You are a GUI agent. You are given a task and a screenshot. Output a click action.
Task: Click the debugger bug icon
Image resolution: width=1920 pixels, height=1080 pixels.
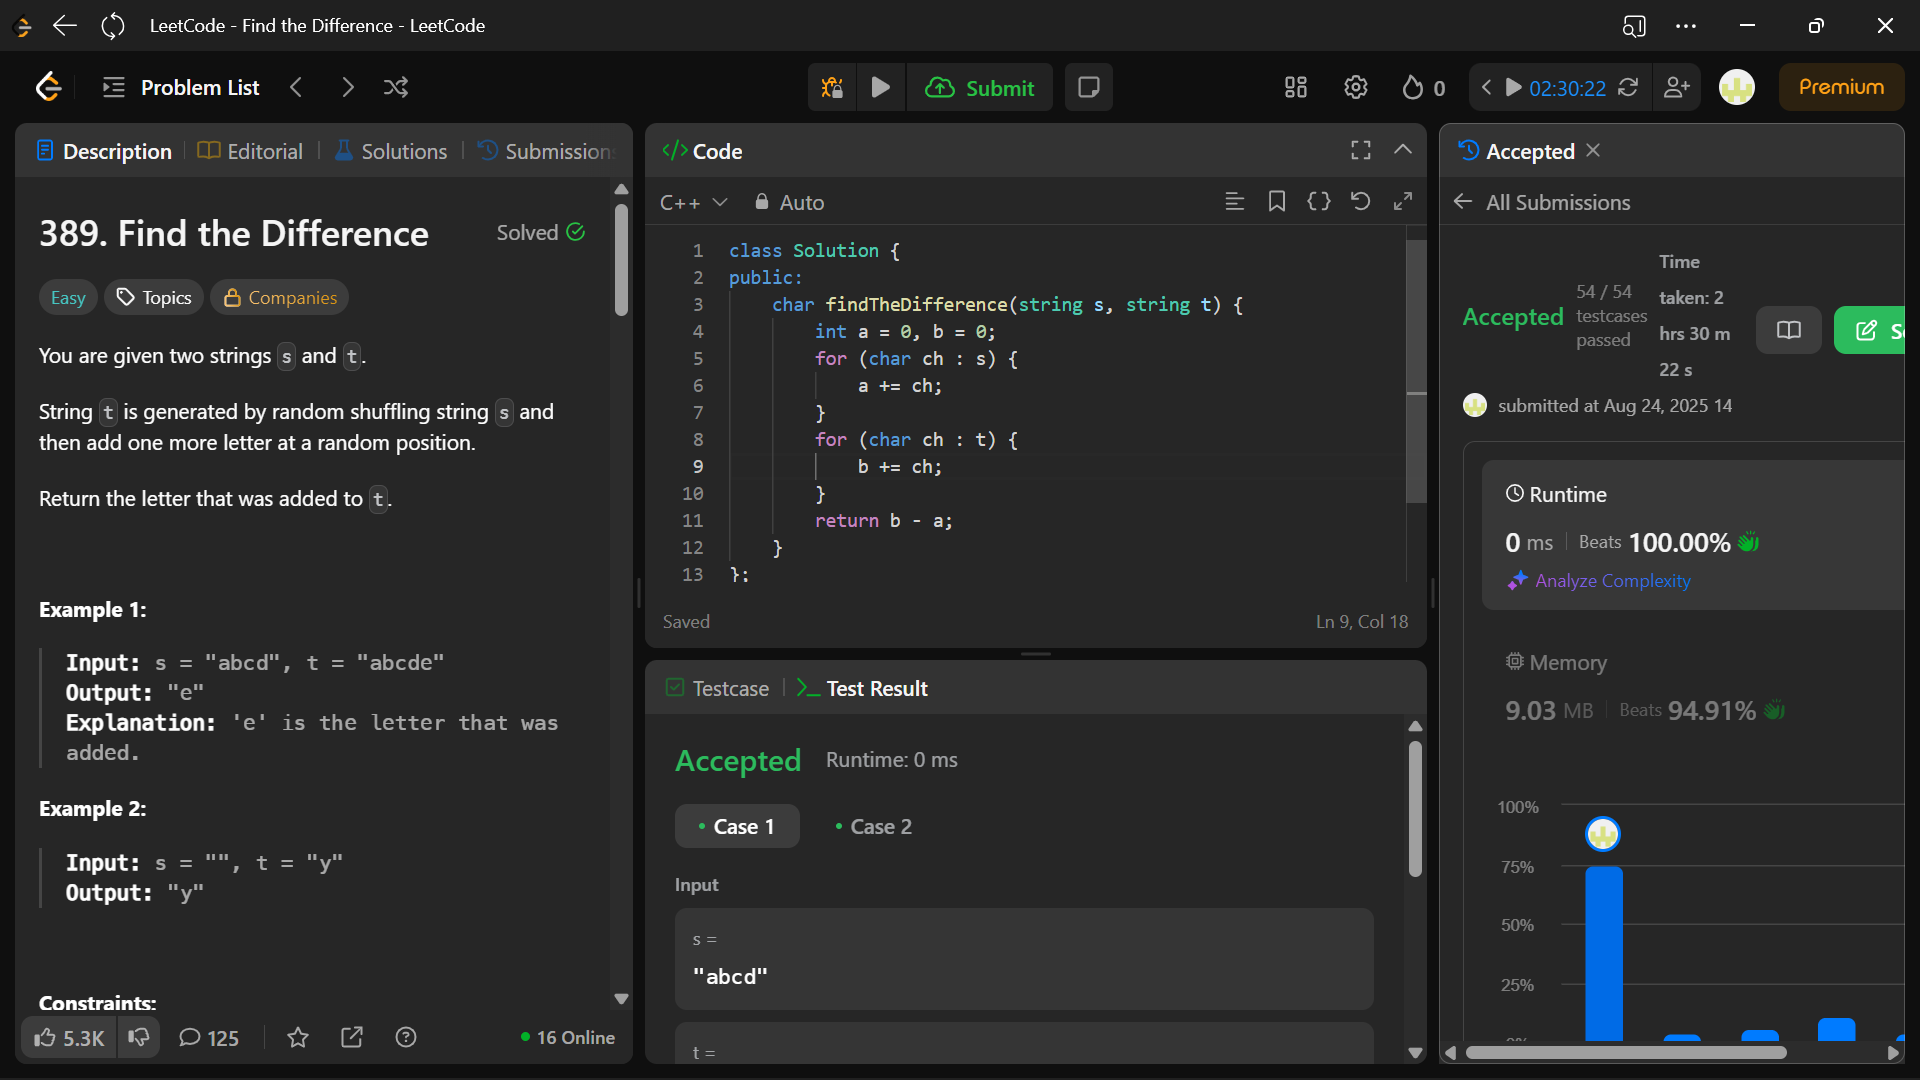(x=831, y=88)
